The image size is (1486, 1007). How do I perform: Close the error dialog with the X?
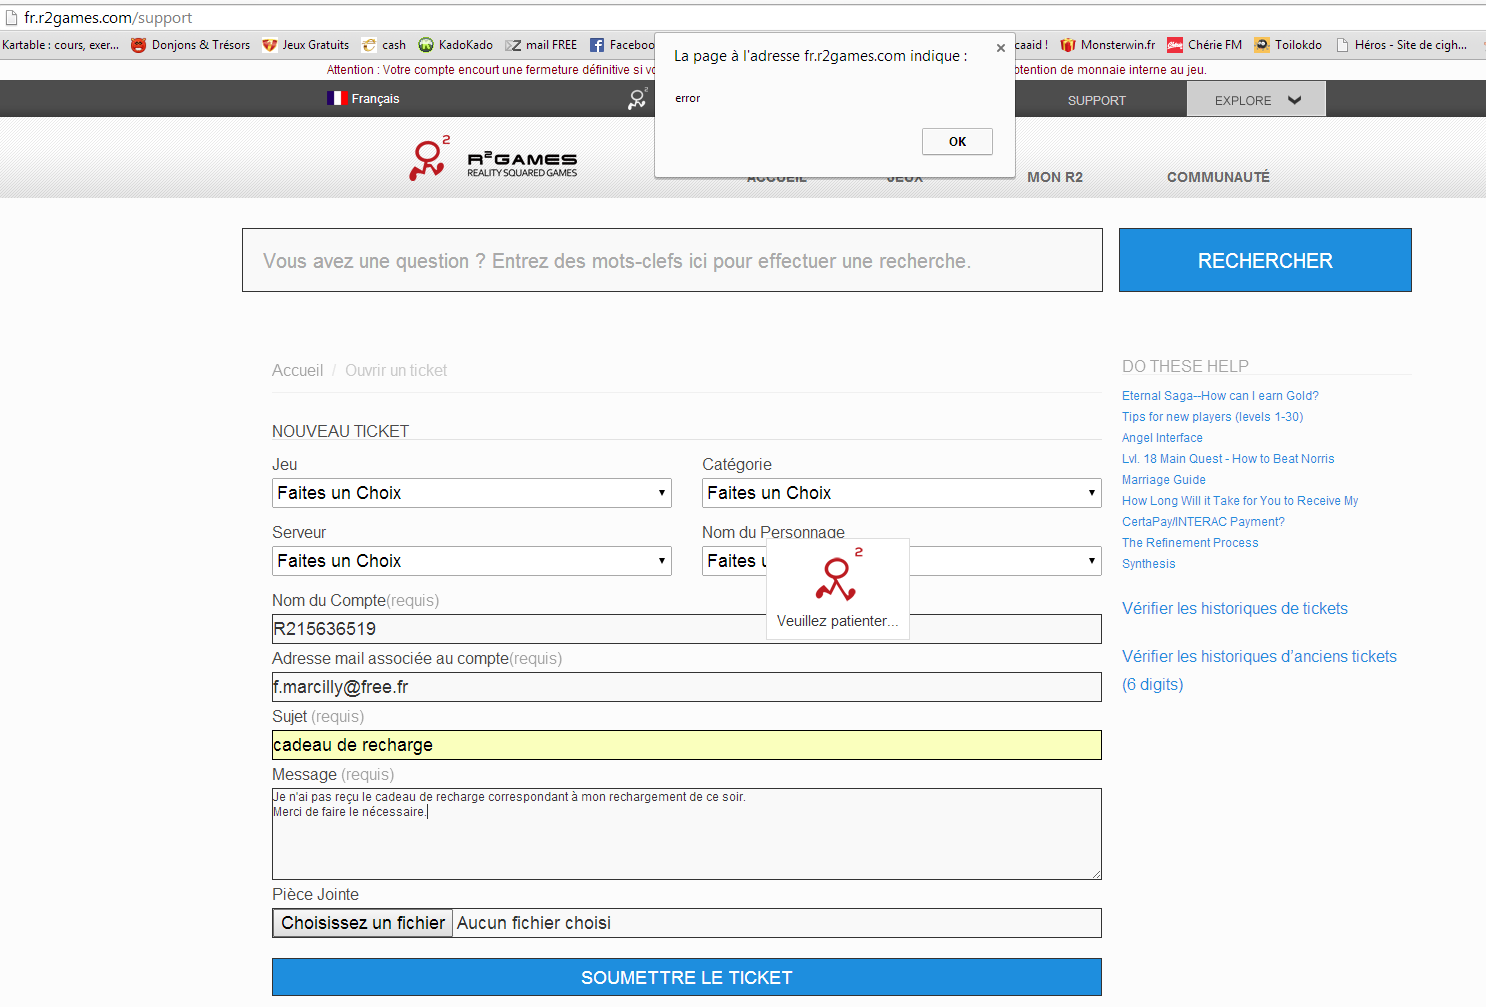pos(1000,47)
